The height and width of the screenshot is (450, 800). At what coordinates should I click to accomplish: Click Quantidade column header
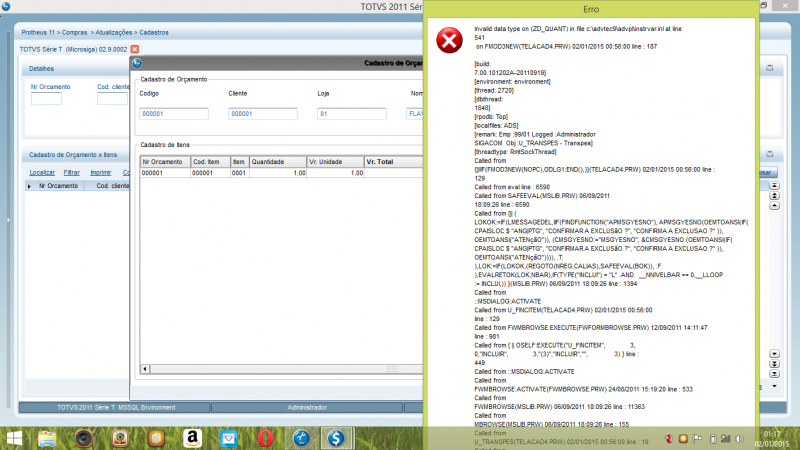click(278, 162)
